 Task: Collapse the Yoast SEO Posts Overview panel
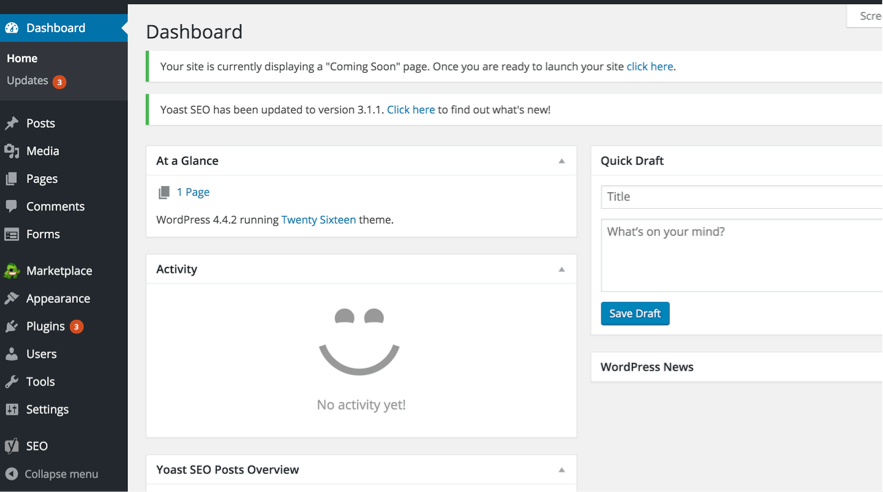tap(561, 470)
